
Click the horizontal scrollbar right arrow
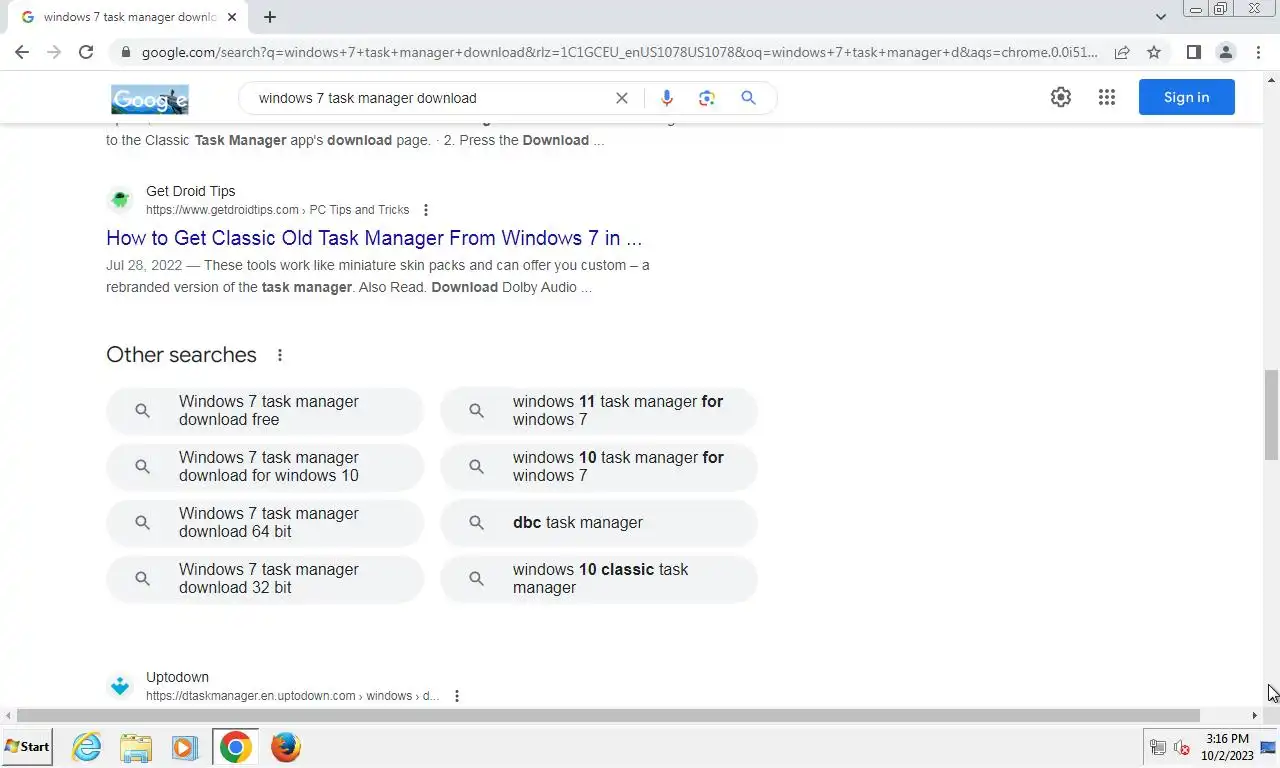click(x=1255, y=716)
